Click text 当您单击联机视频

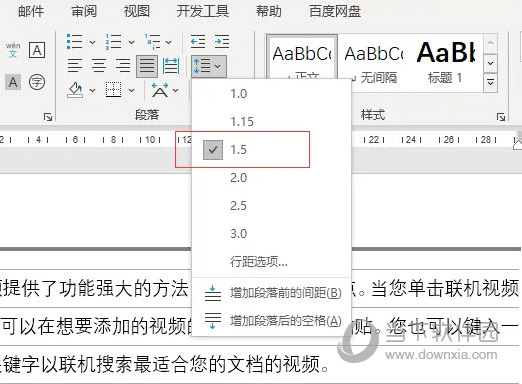pos(445,288)
